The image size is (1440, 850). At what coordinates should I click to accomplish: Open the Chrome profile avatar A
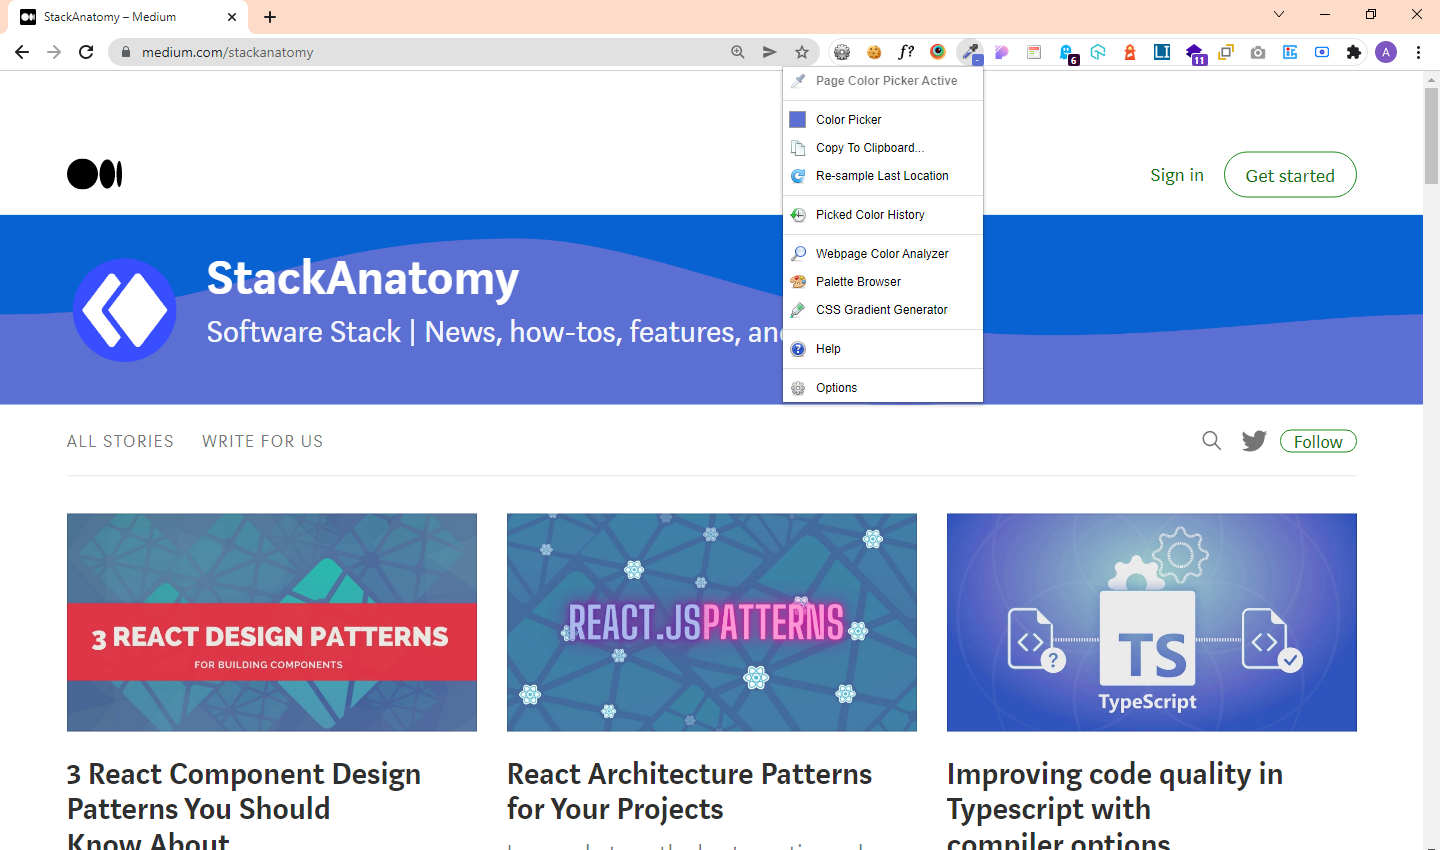(1386, 52)
